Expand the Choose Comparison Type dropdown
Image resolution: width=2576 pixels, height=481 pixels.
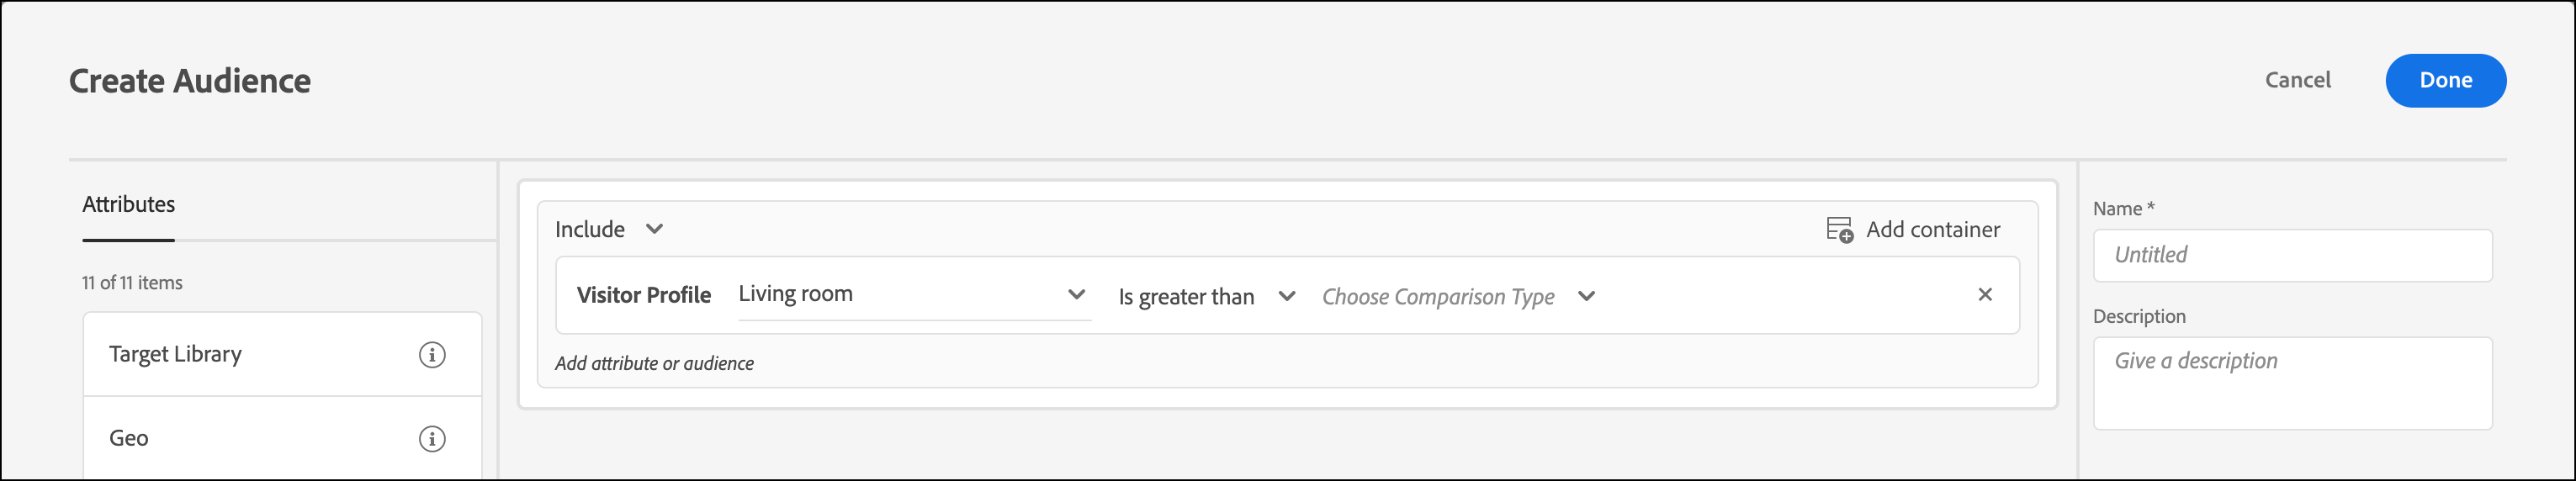(1438, 297)
